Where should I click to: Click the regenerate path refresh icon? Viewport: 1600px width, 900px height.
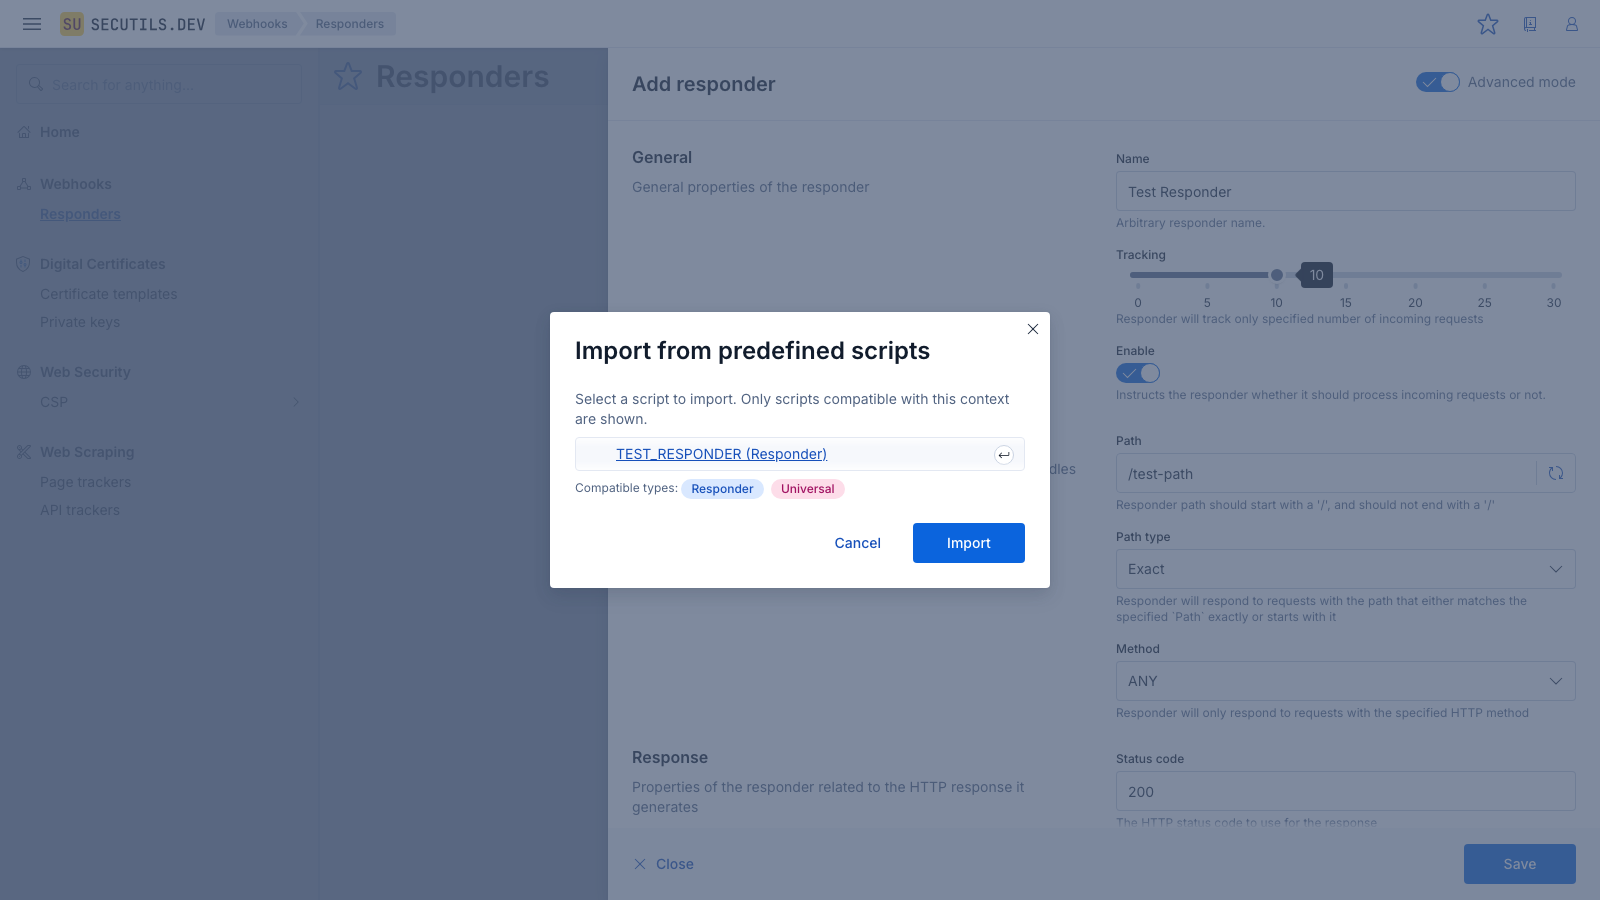1556,473
